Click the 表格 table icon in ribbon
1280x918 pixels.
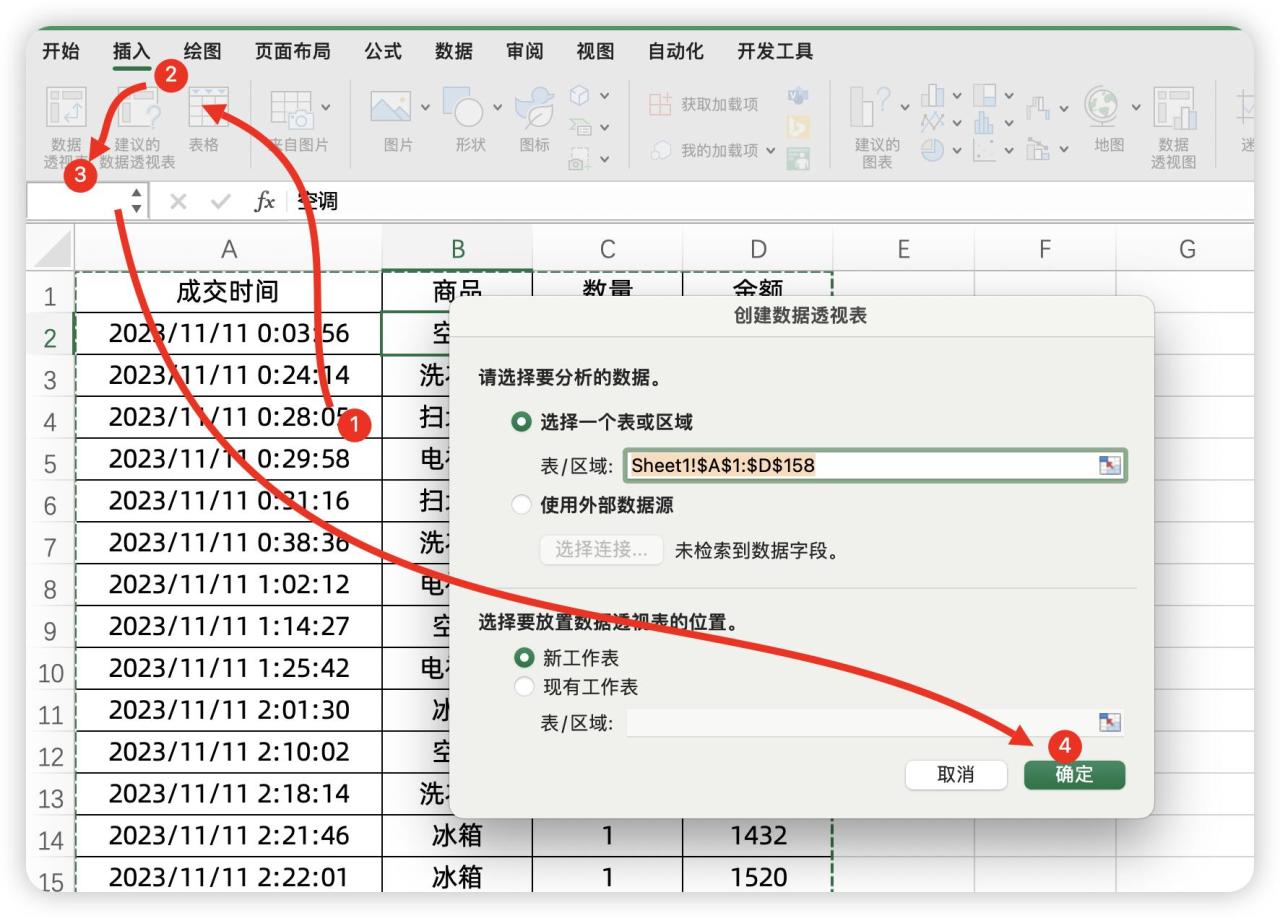pyautogui.click(x=208, y=106)
